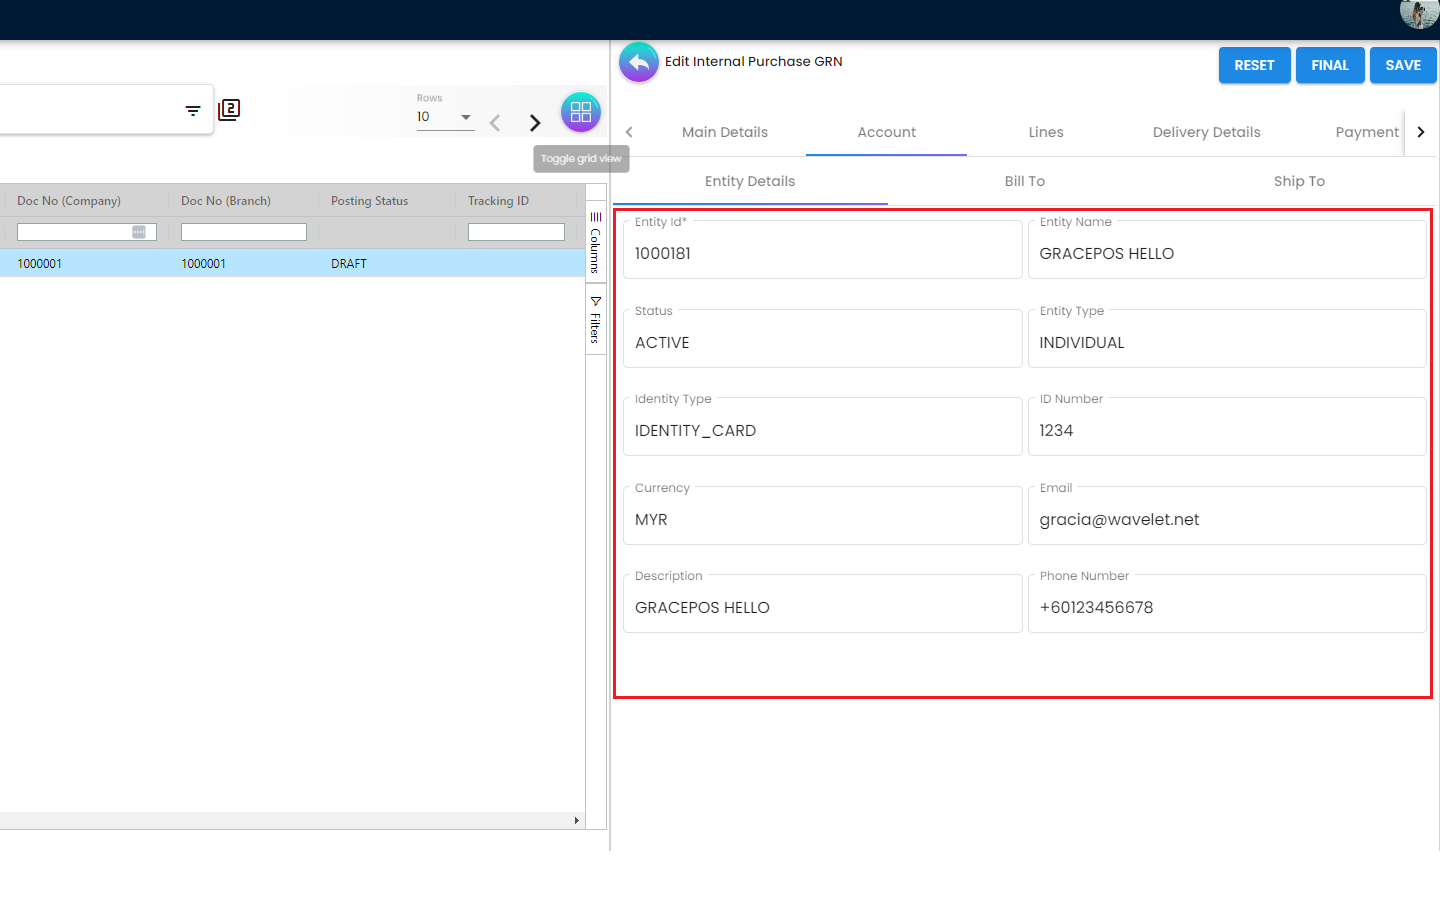
Task: Open the Rows per page dropdown
Action: click(x=445, y=117)
